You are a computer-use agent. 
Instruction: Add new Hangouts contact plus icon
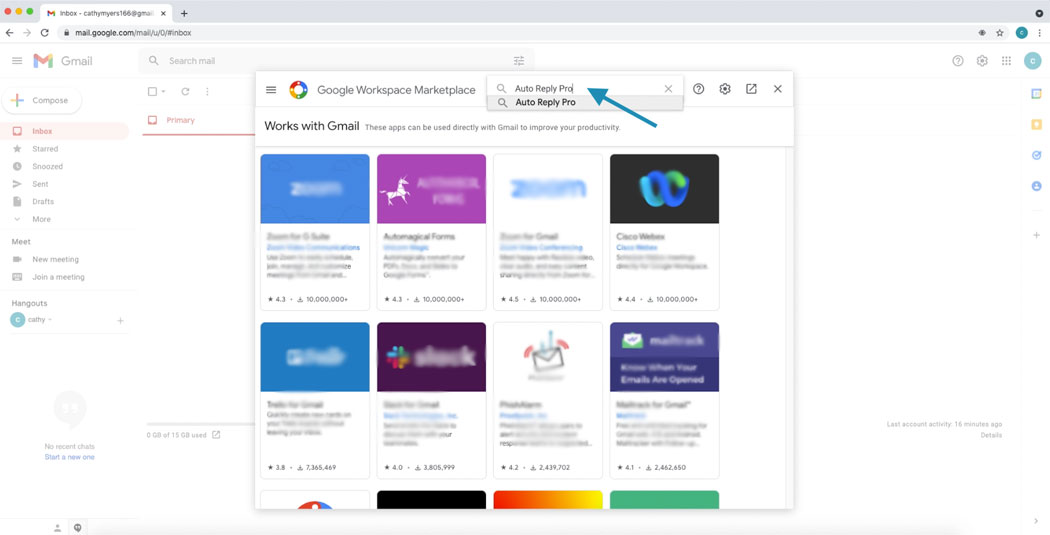coord(121,321)
